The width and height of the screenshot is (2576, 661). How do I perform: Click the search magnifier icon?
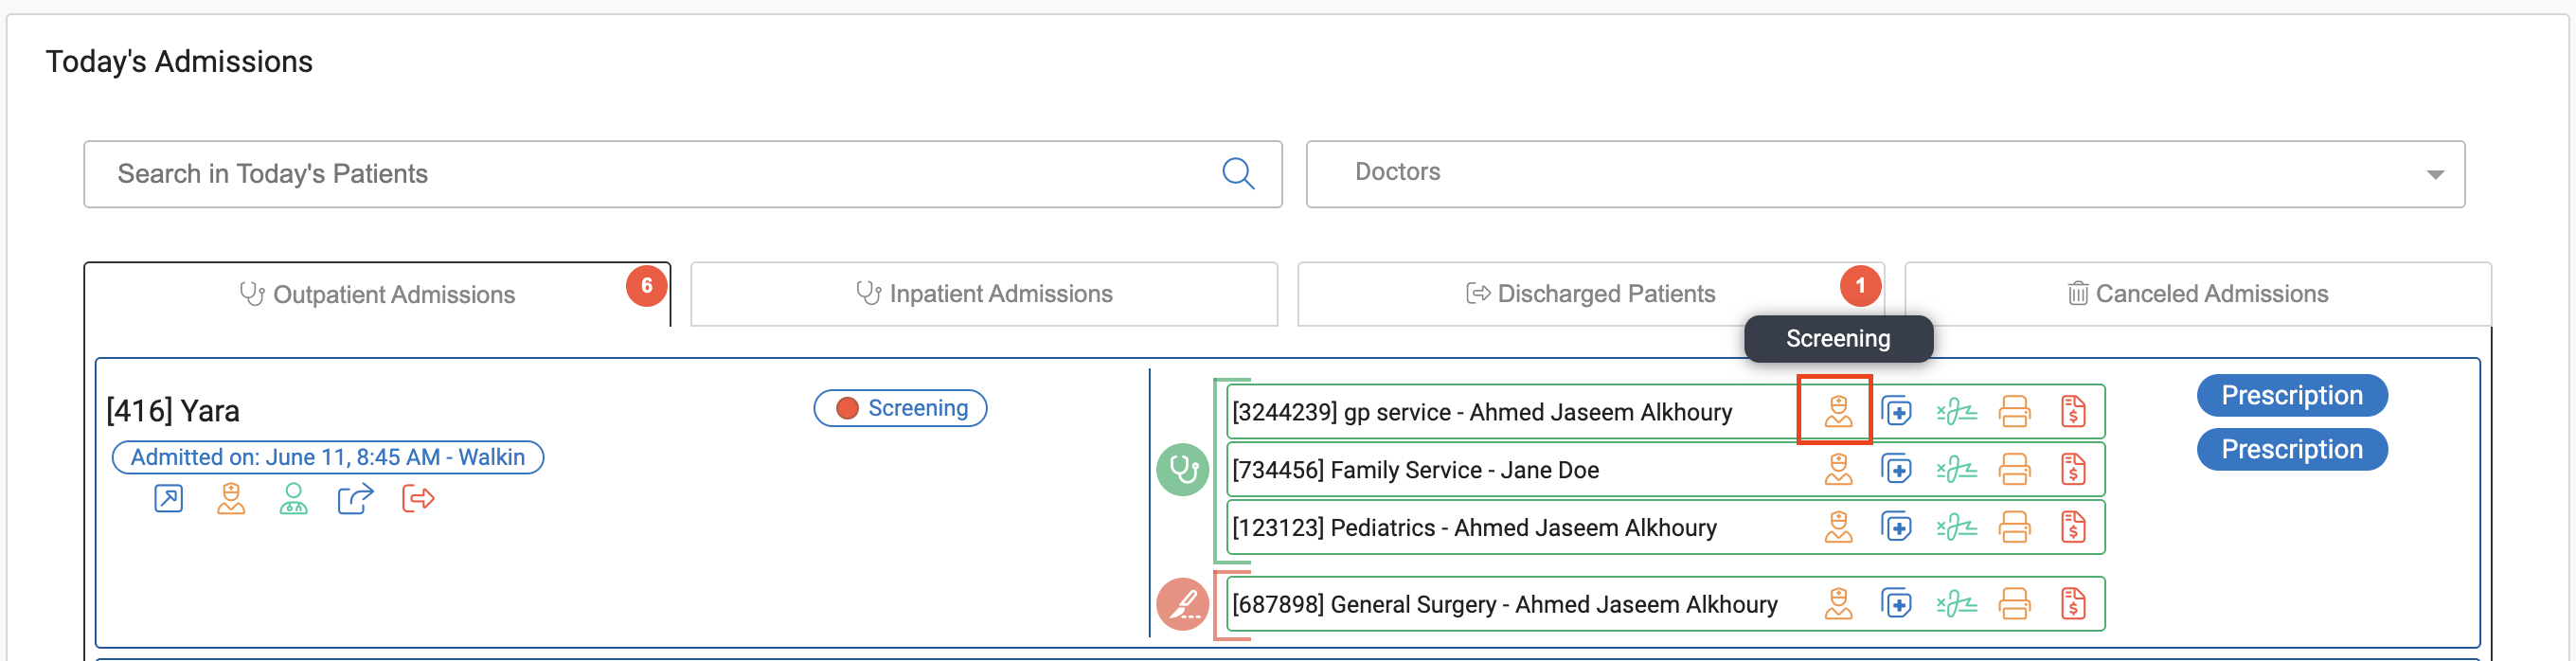coord(1238,174)
